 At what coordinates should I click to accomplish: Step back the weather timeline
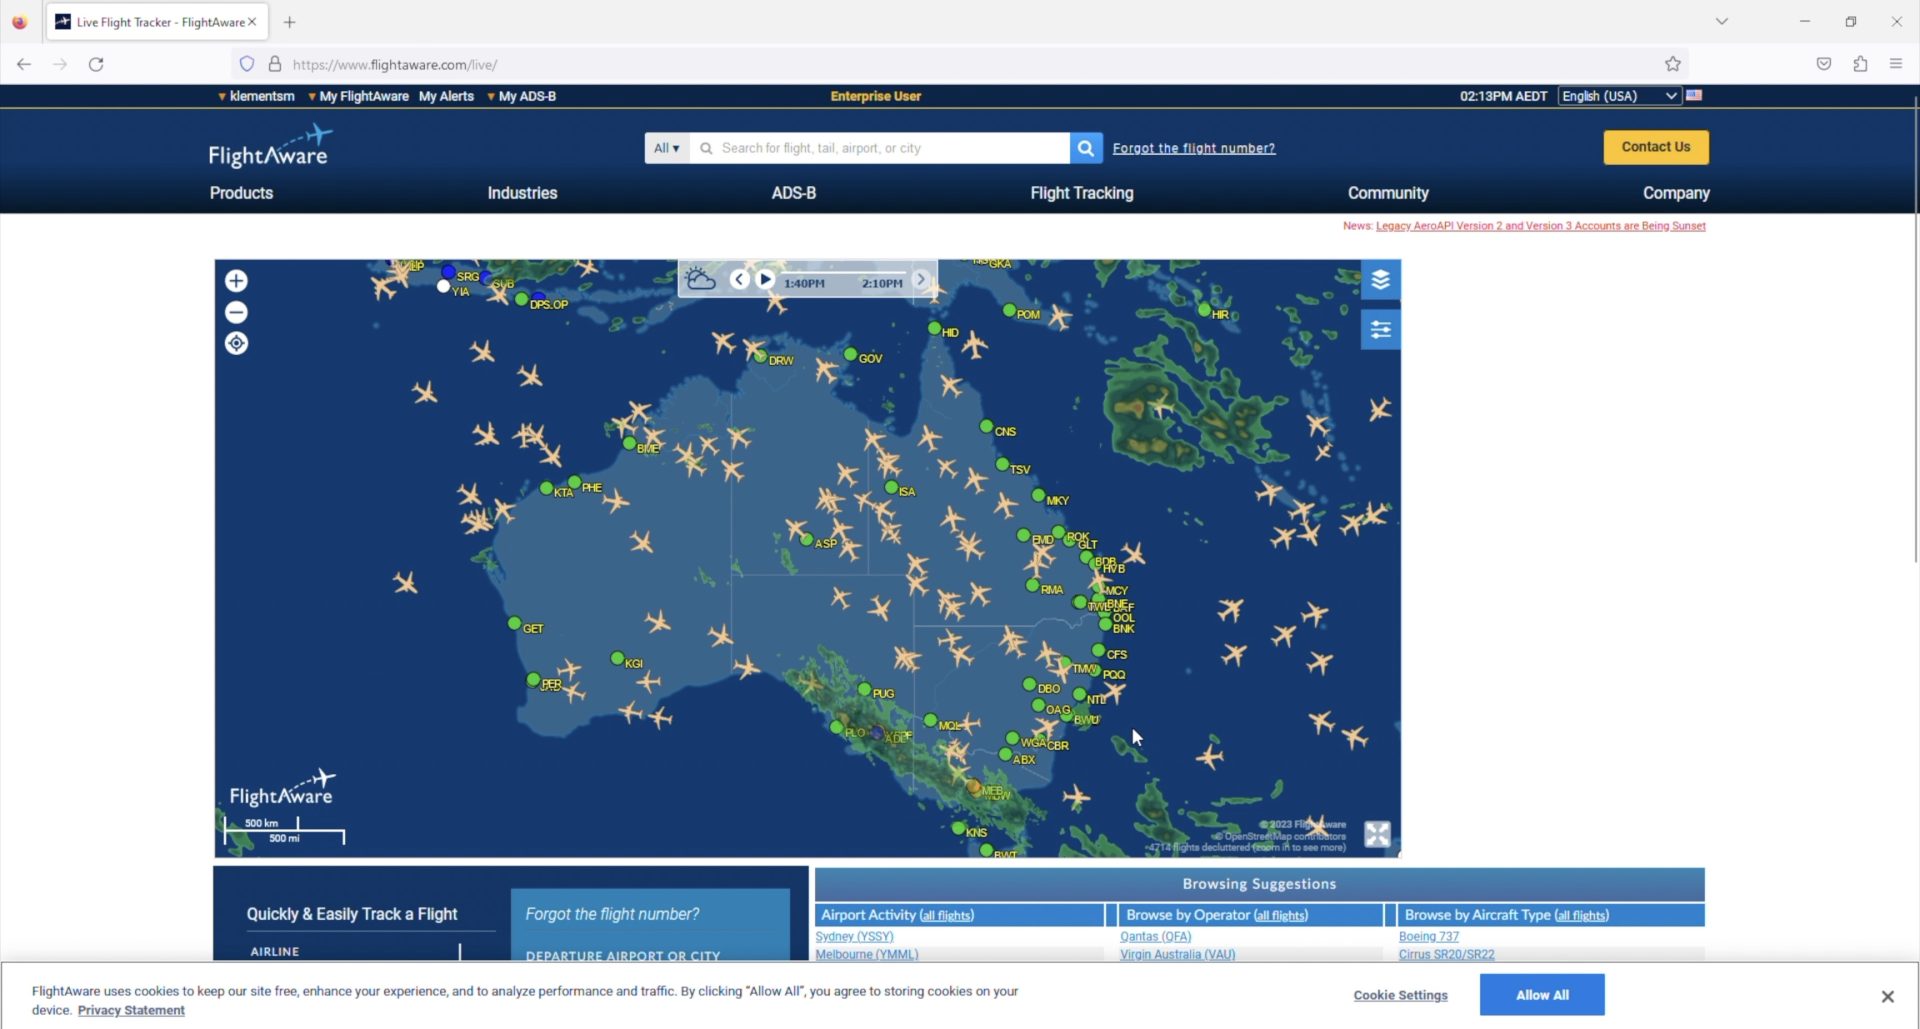coord(739,279)
